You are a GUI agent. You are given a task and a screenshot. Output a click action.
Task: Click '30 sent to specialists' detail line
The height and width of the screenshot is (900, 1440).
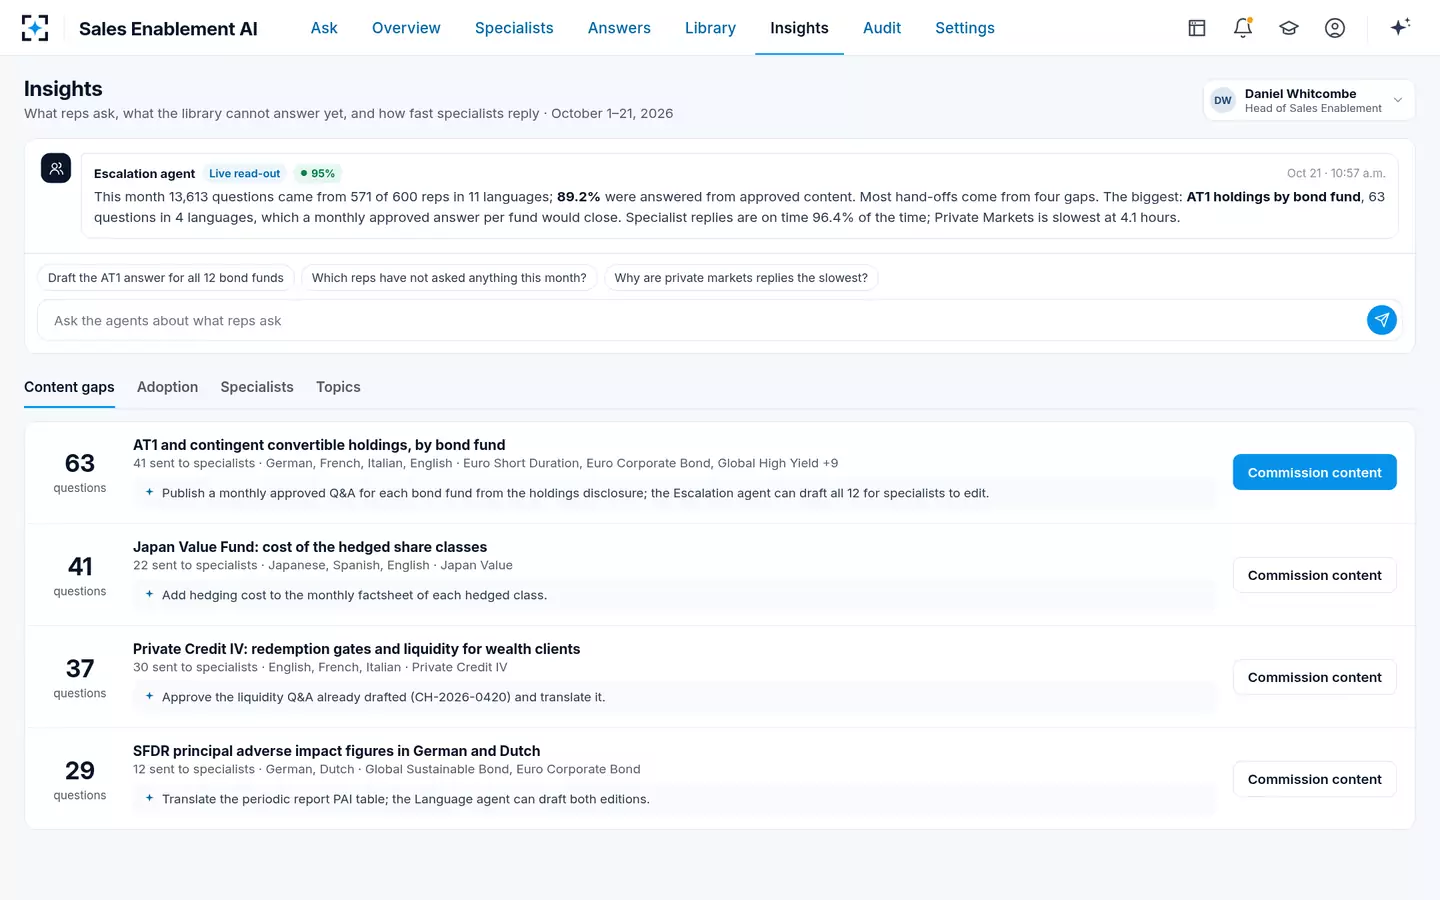tap(320, 667)
